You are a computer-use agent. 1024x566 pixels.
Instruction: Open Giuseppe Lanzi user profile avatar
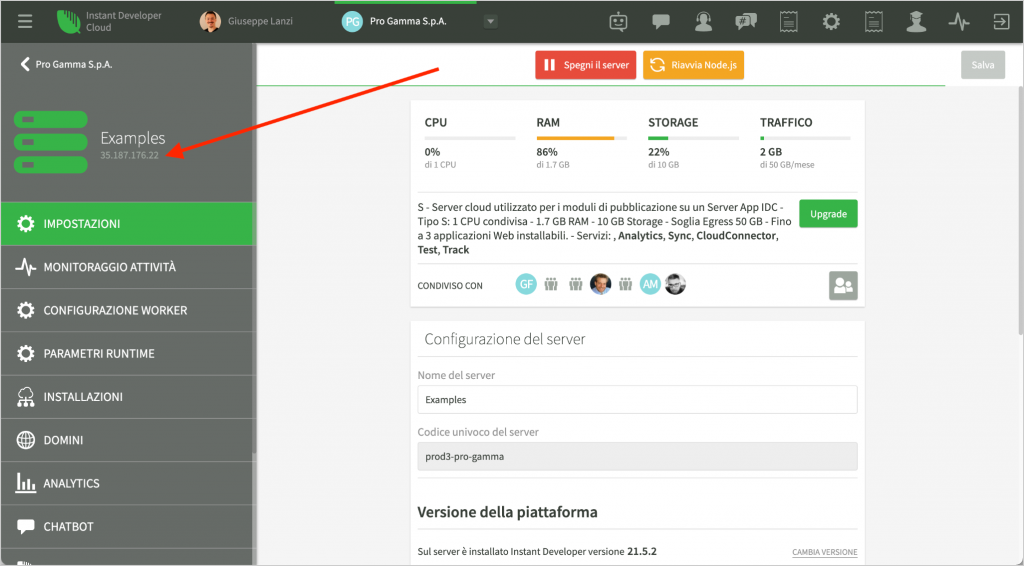click(210, 22)
